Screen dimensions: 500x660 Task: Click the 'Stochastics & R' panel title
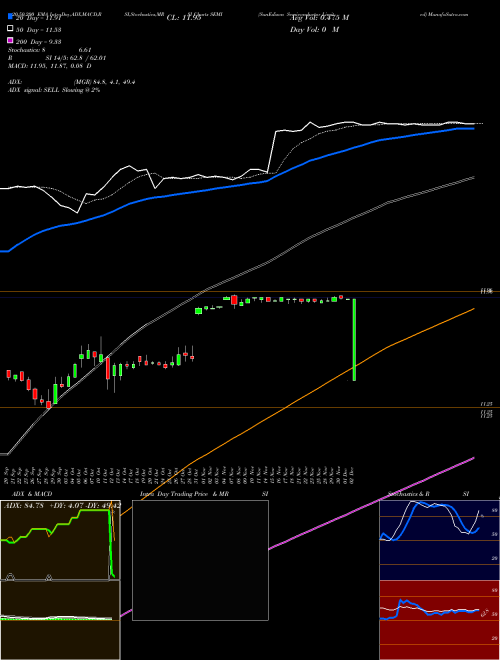(408, 494)
